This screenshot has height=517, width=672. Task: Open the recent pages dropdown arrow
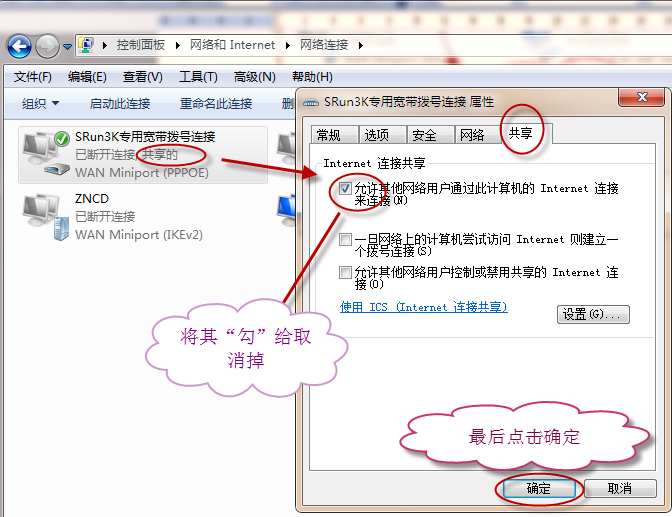point(67,46)
